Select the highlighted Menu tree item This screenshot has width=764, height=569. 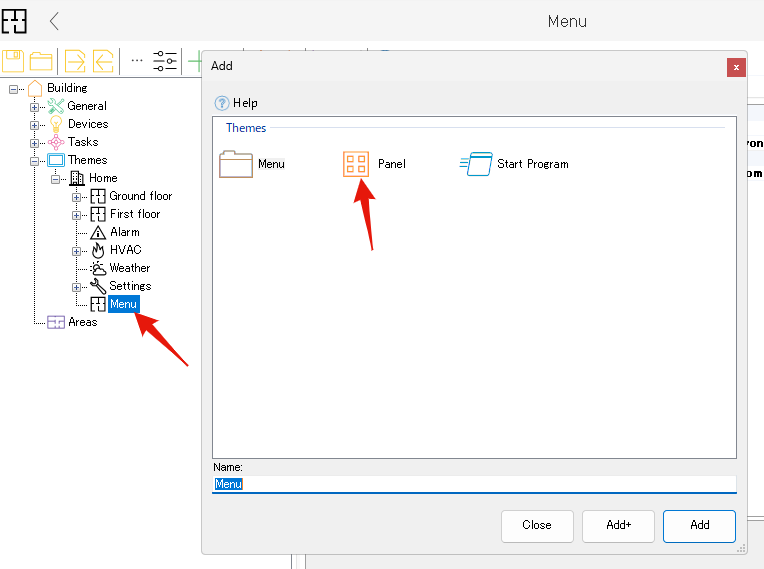pos(123,304)
